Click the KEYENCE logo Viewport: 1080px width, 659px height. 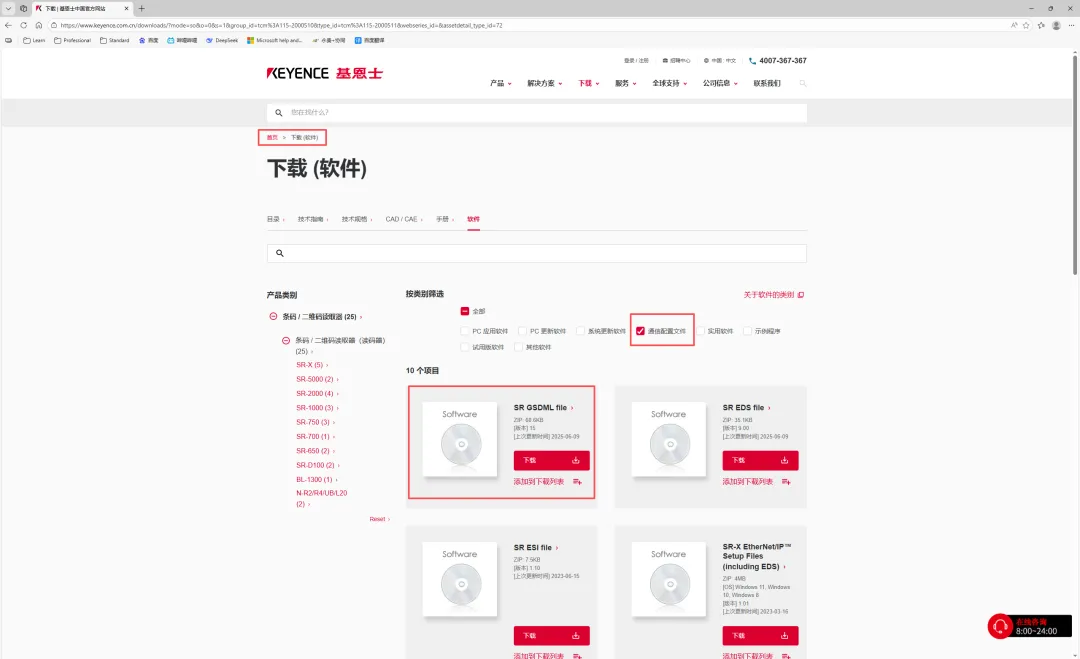pyautogui.click(x=324, y=73)
